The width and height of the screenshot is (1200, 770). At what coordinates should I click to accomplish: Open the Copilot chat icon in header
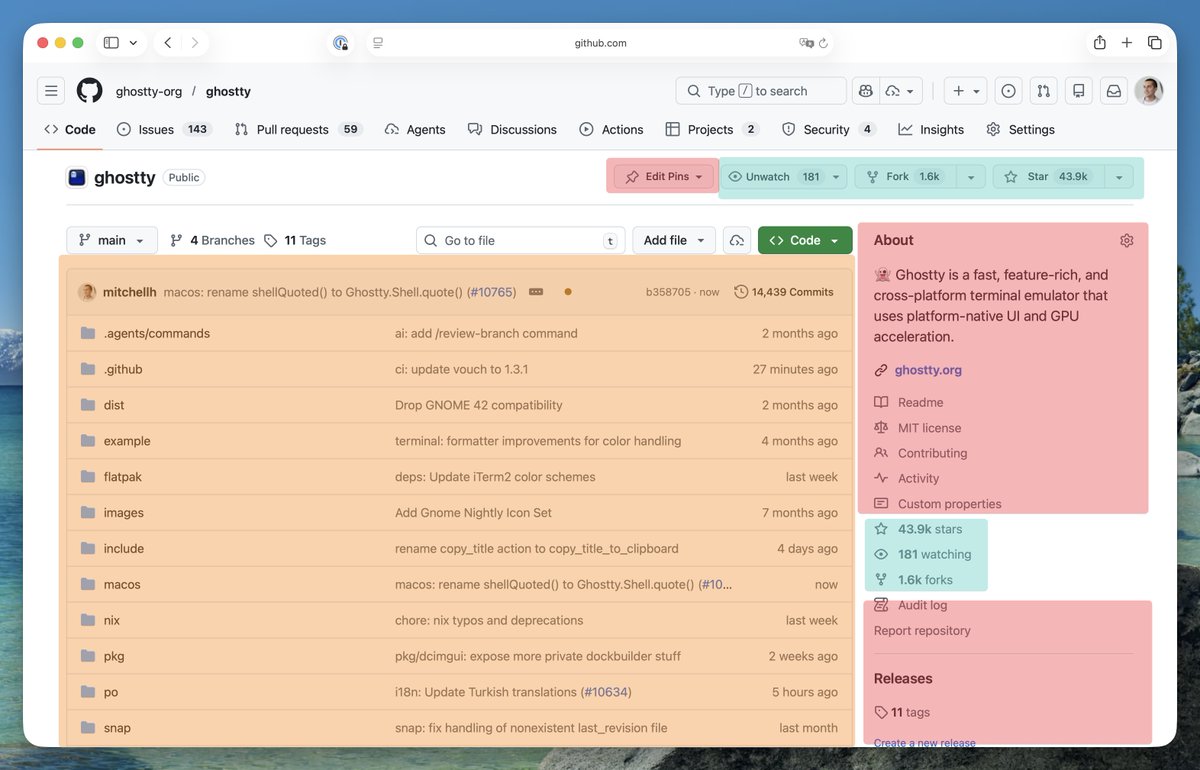tap(865, 91)
